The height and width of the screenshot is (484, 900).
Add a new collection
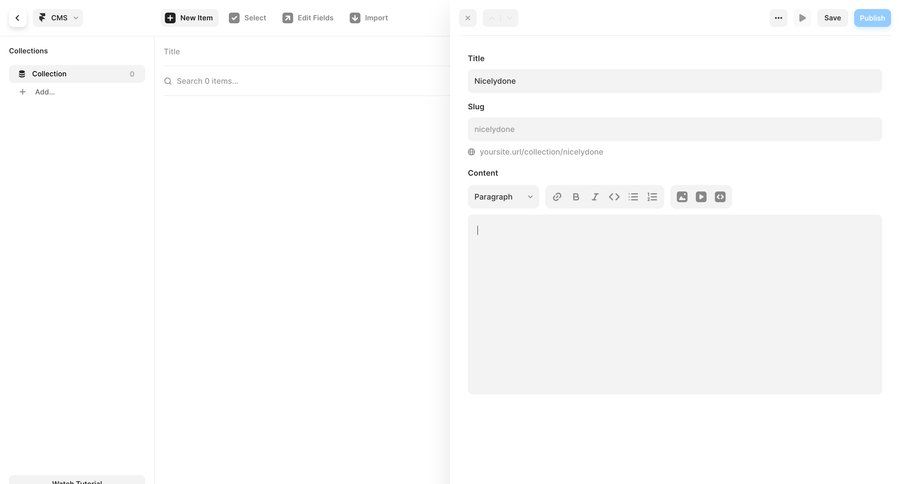pos(38,92)
